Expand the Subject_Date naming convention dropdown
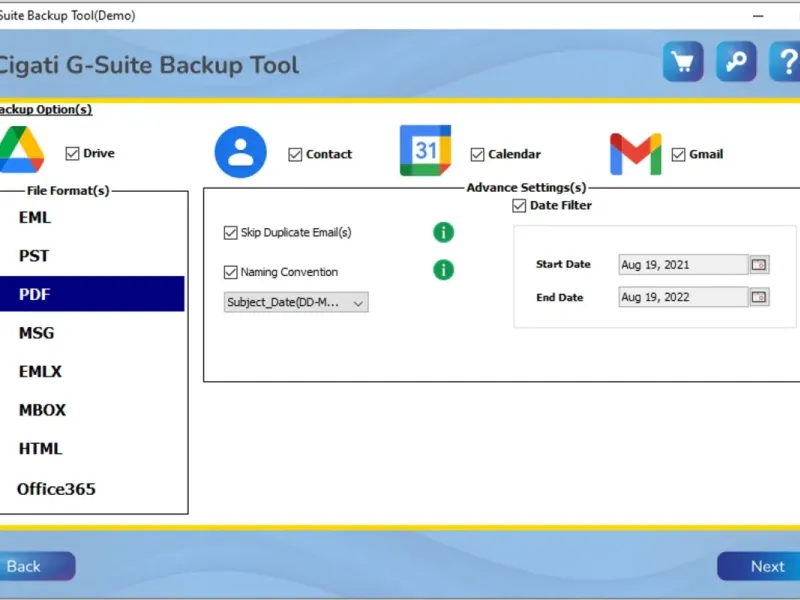This screenshot has width=800, height=600. tap(296, 302)
